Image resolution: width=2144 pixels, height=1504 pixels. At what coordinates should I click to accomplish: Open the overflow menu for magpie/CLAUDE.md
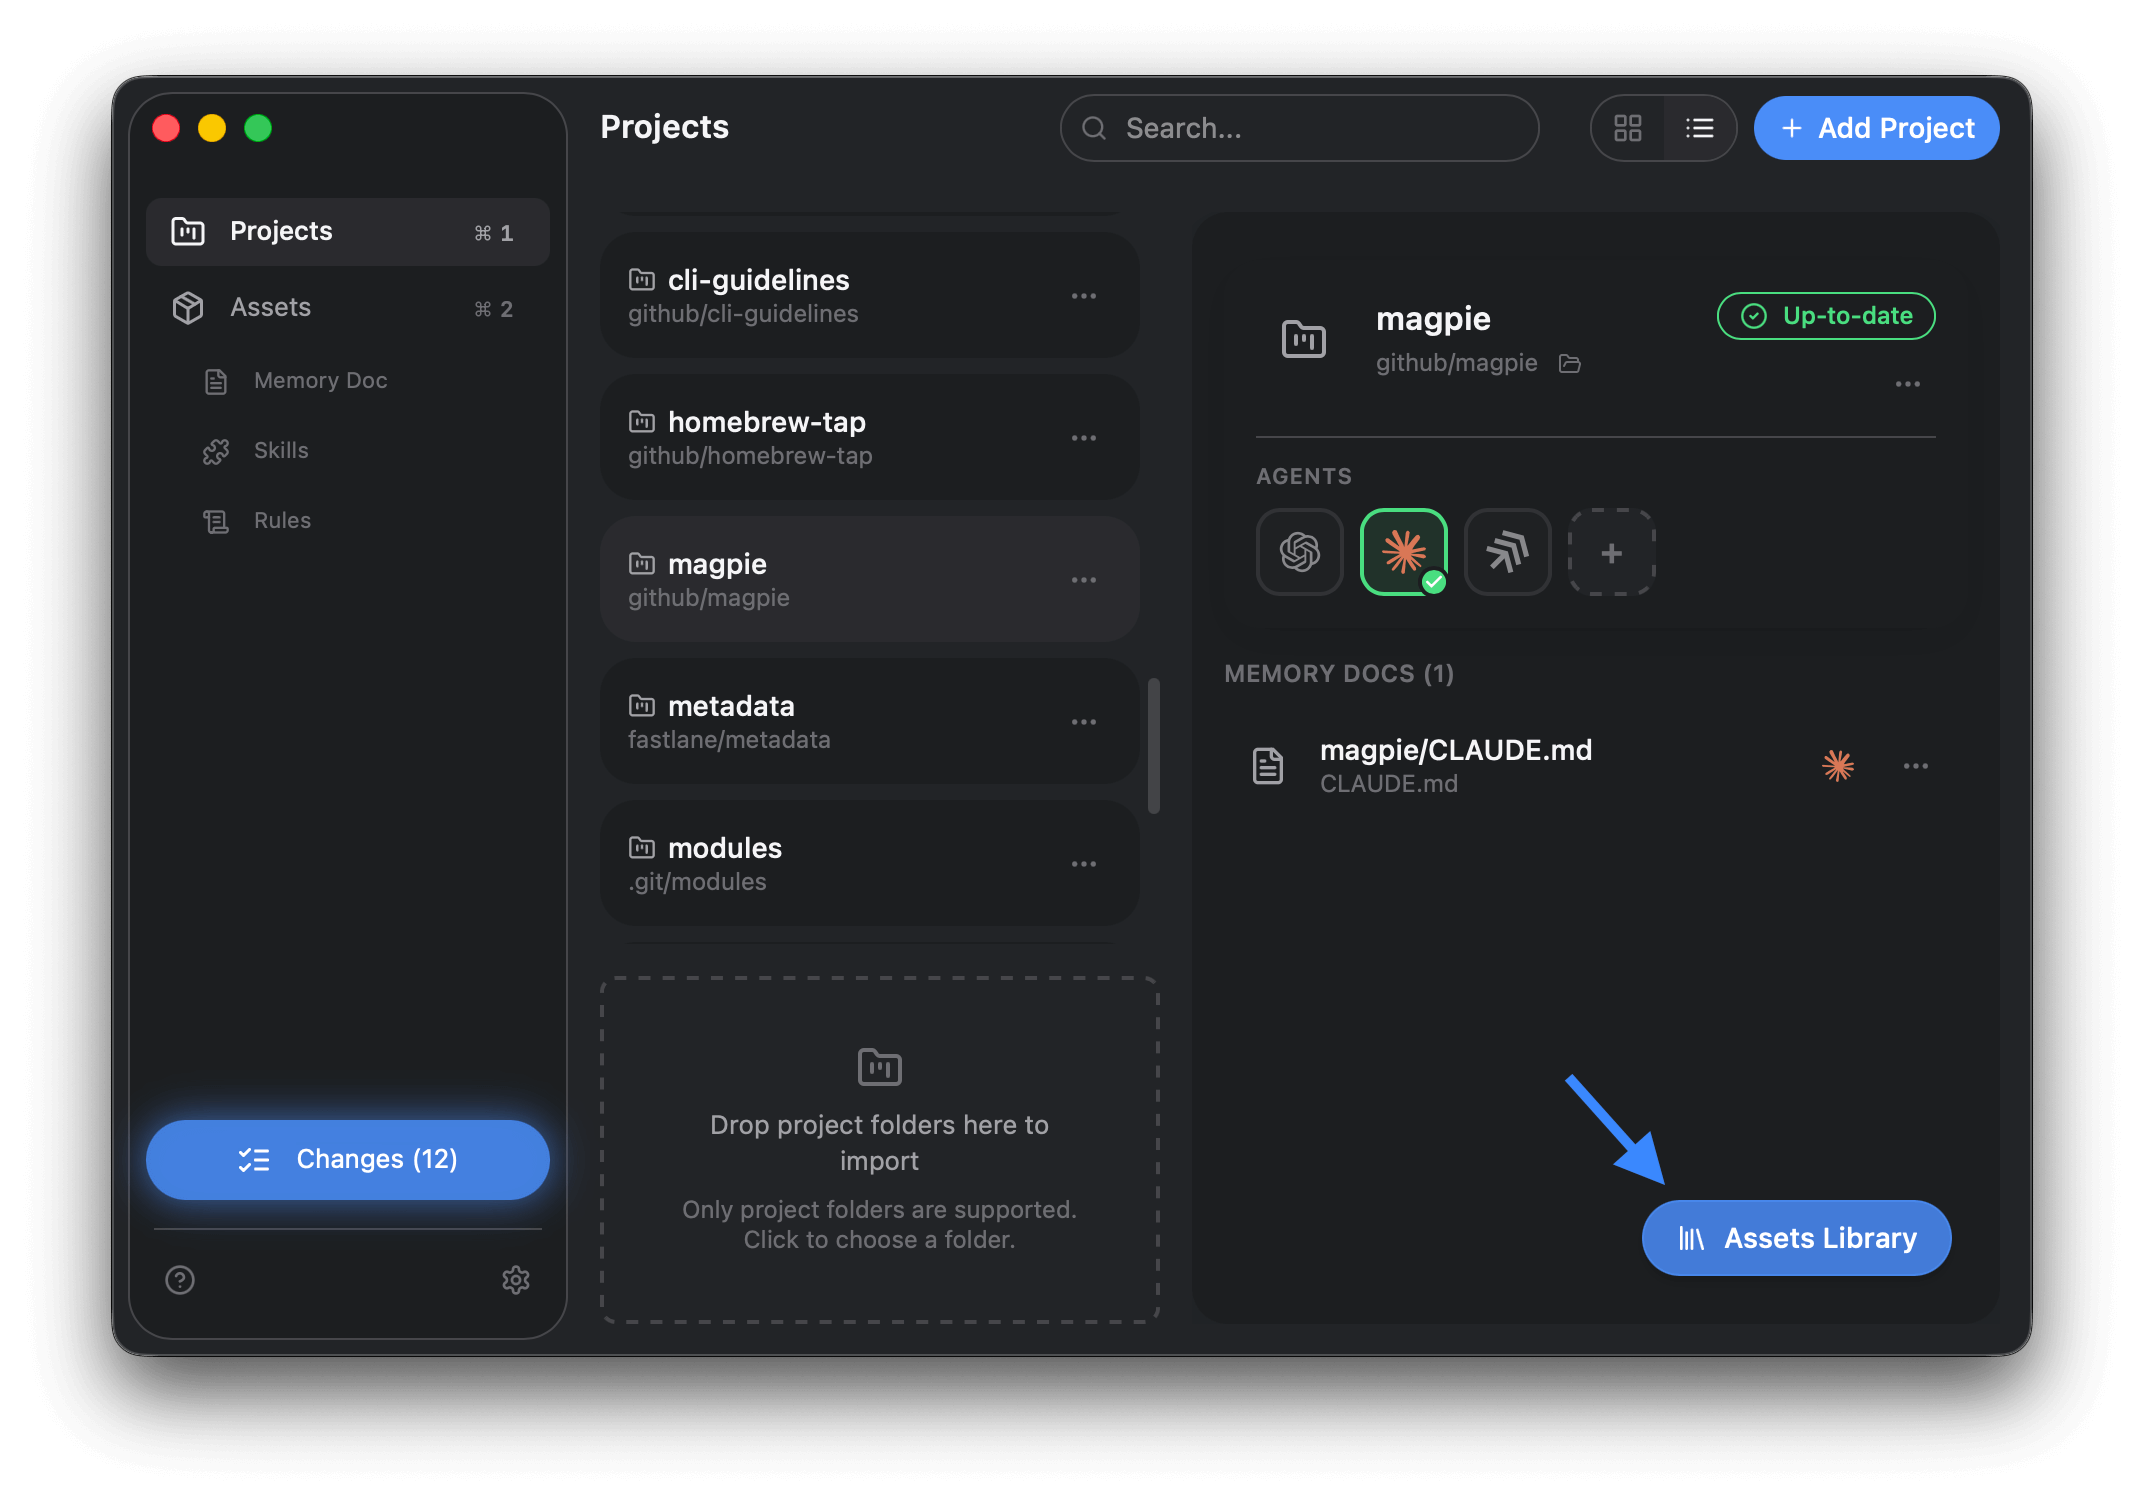tap(1916, 765)
